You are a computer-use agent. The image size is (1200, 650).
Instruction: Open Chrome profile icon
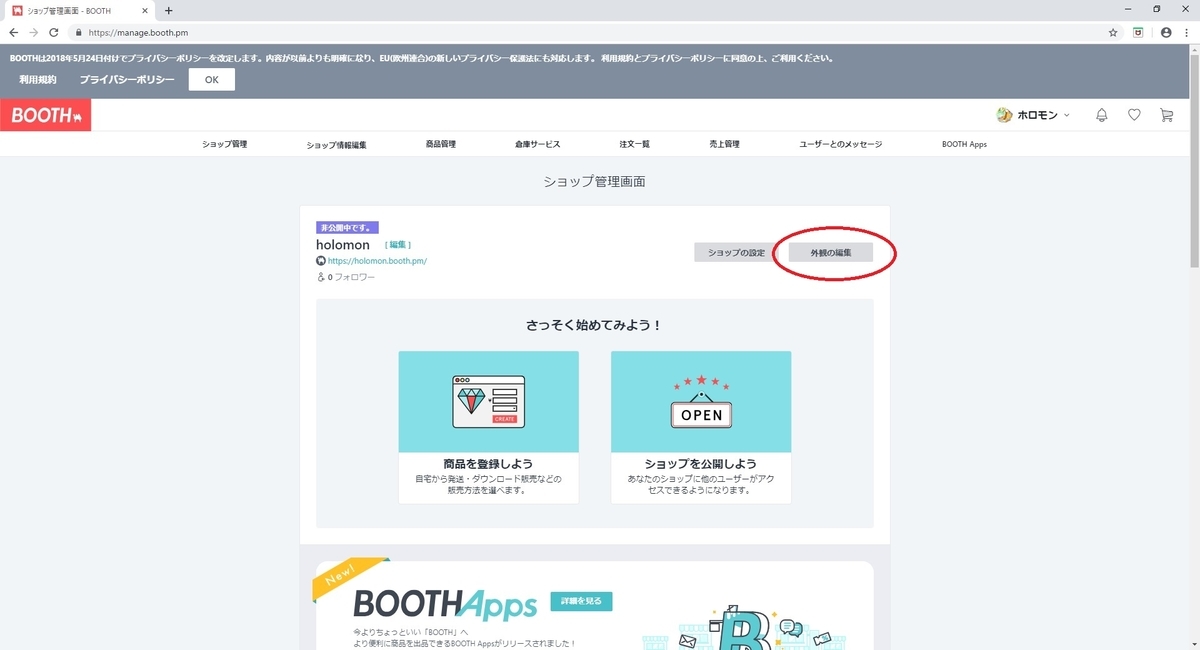(1166, 32)
